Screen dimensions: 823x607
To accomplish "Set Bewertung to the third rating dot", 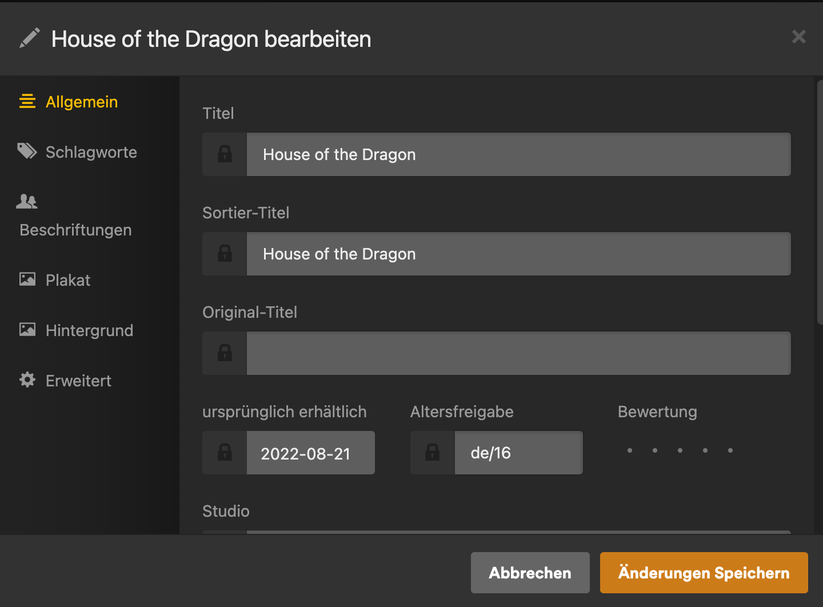I will pyautogui.click(x=680, y=451).
